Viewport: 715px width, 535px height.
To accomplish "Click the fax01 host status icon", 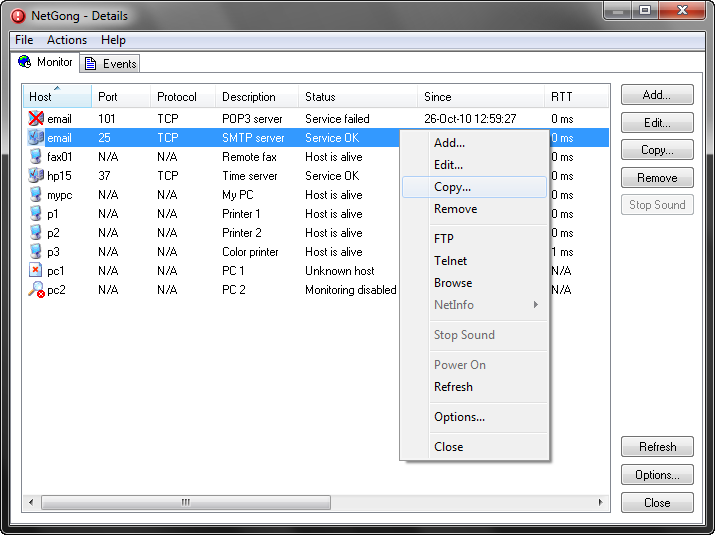I will pyautogui.click(x=36, y=157).
